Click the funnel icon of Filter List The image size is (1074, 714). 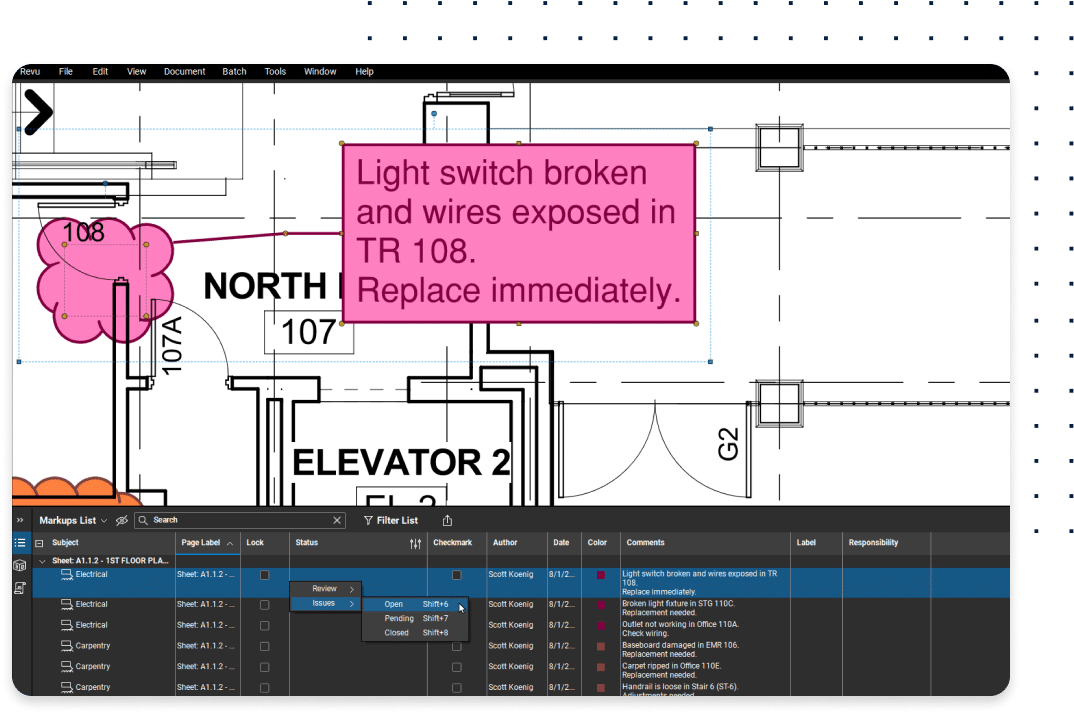[x=369, y=520]
